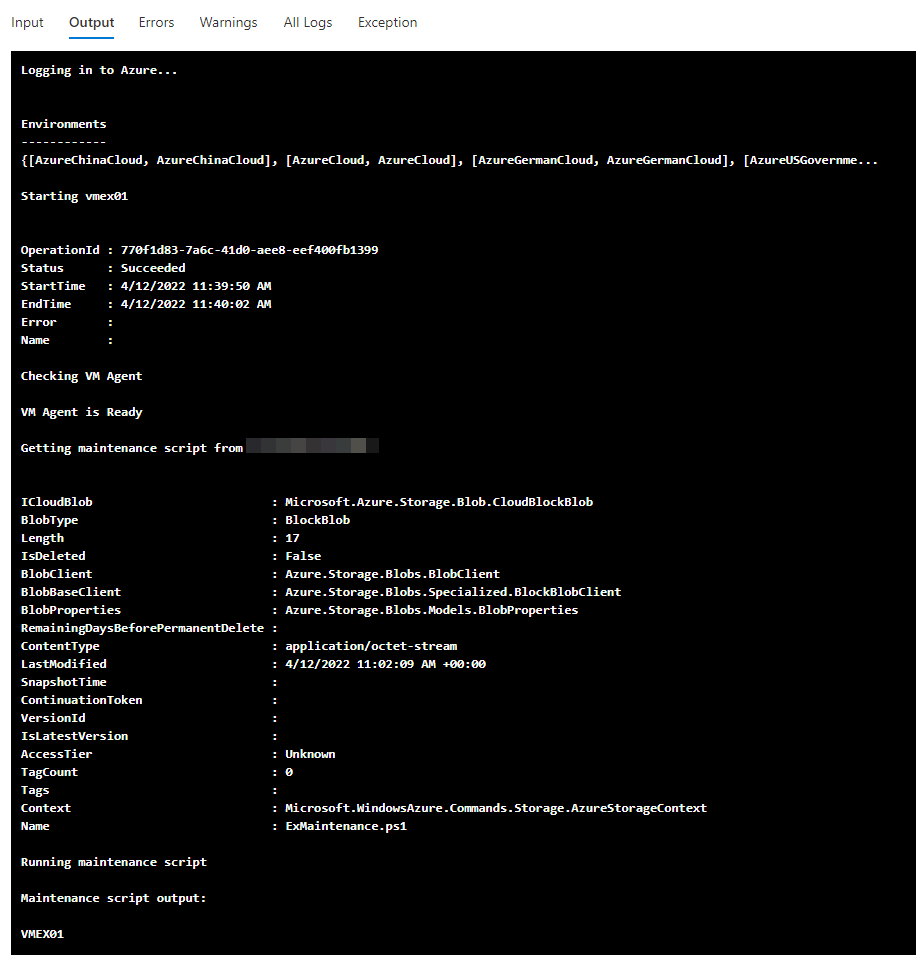This screenshot has height=955, width=916.
Task: Click the BlobClient value text
Action: (x=392, y=574)
